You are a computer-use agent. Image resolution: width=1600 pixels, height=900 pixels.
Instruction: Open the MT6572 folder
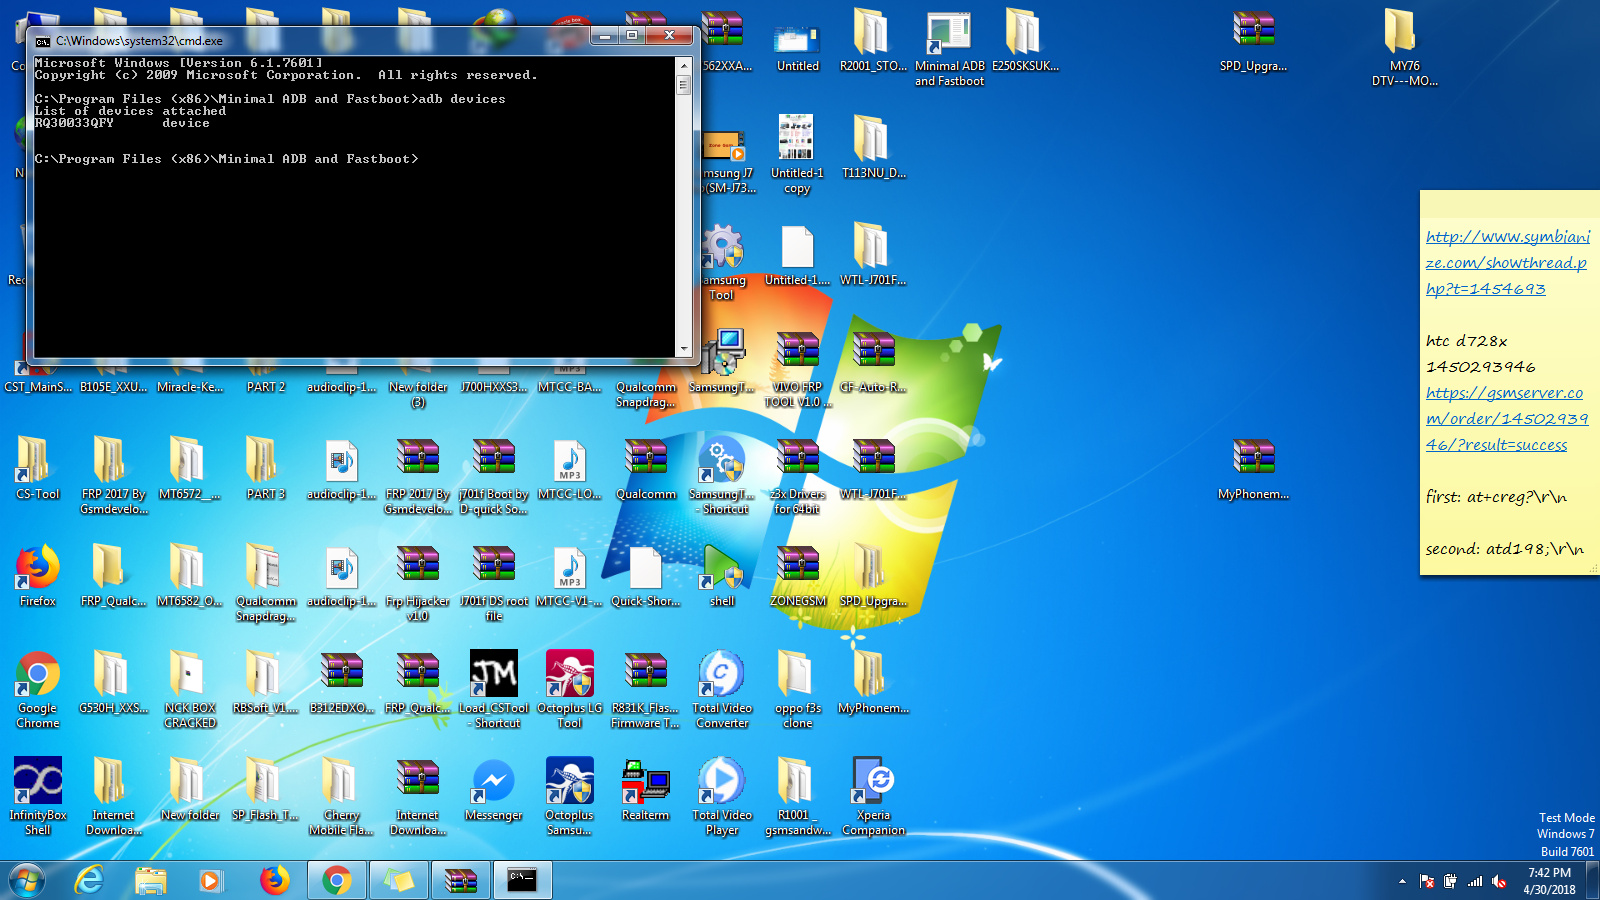[189, 469]
